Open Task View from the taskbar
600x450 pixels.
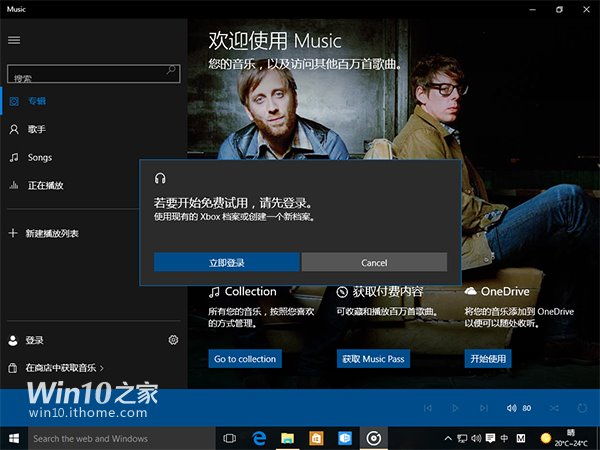click(x=229, y=439)
